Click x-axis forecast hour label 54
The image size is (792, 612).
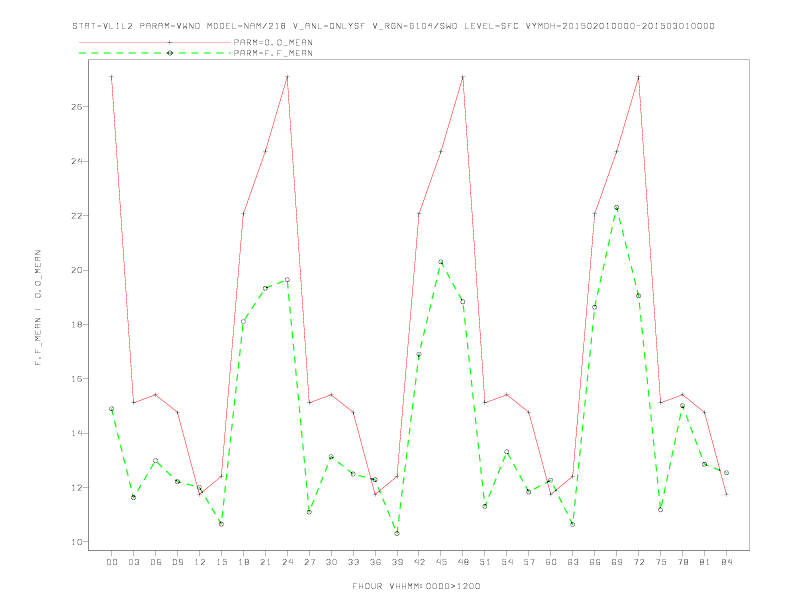[507, 562]
